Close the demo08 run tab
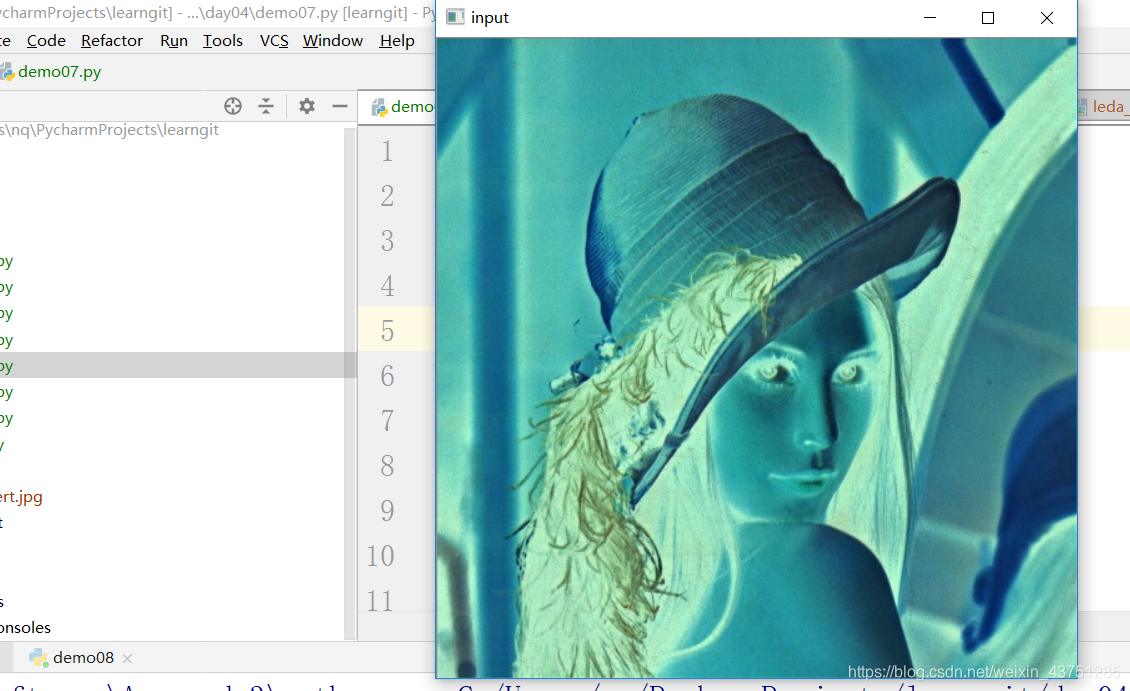This screenshot has width=1130, height=691. [x=128, y=659]
